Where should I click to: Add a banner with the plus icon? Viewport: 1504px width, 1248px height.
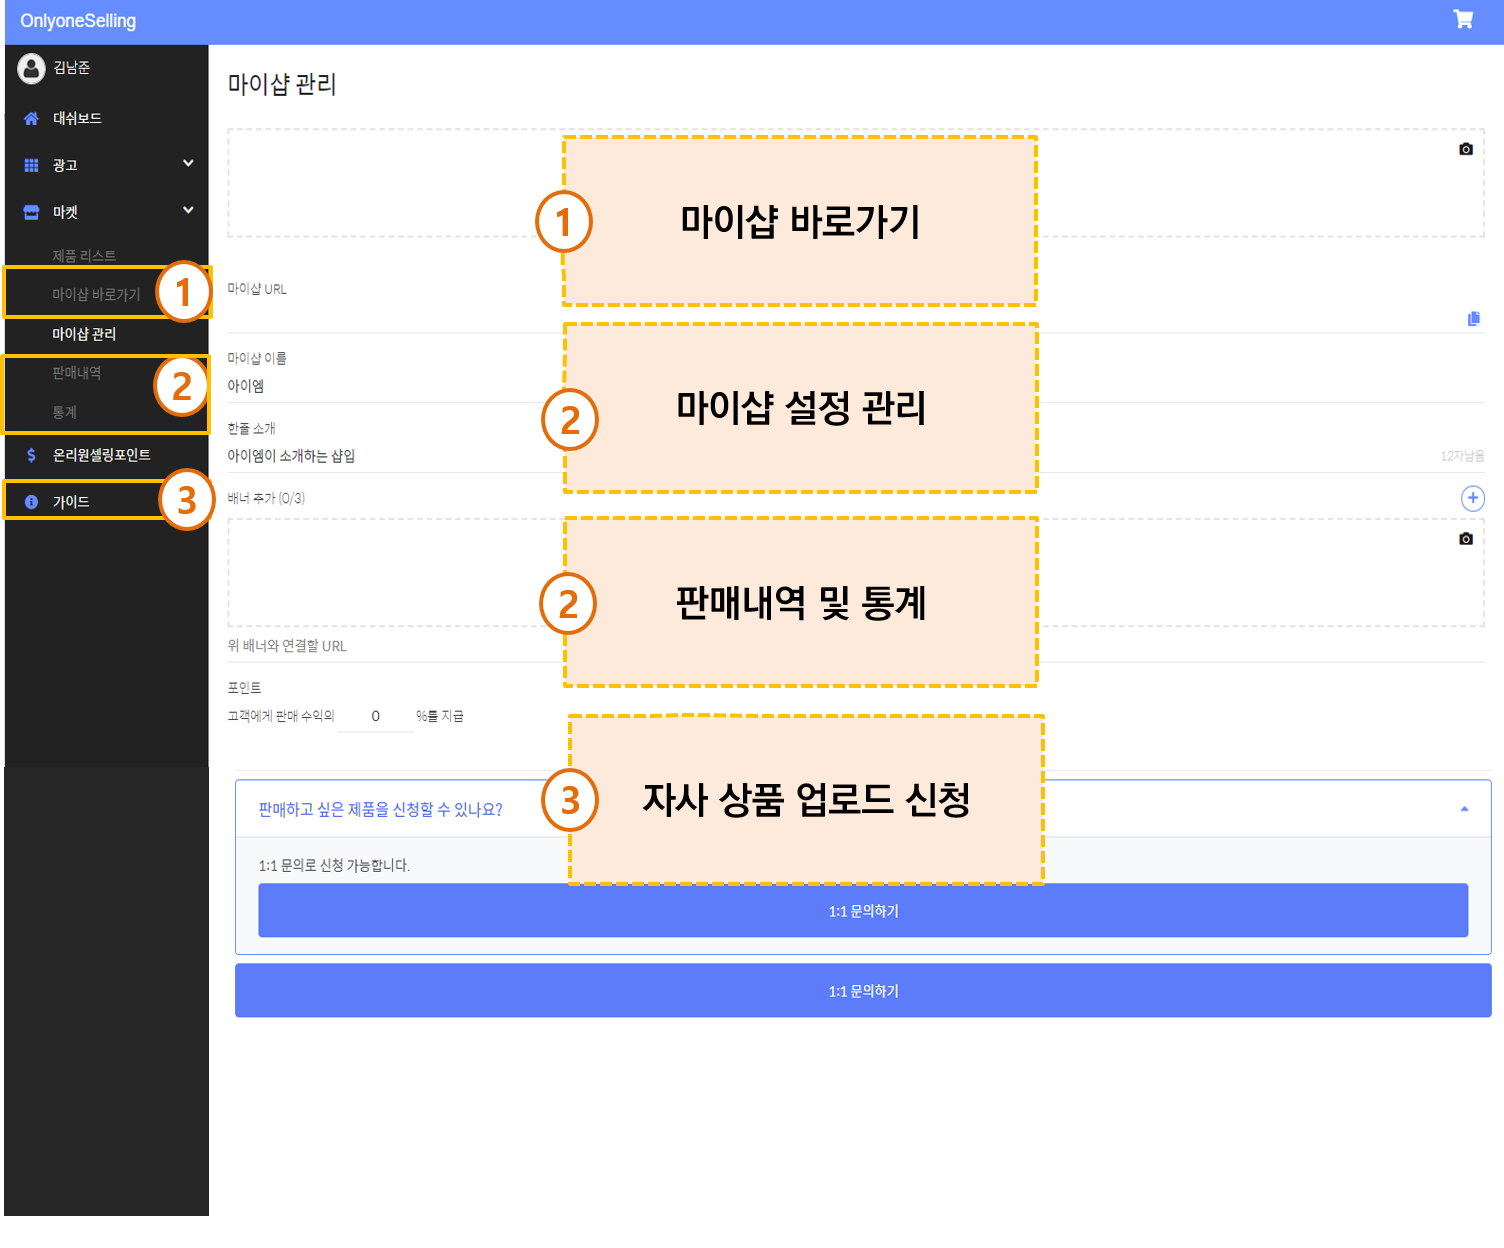1472,498
